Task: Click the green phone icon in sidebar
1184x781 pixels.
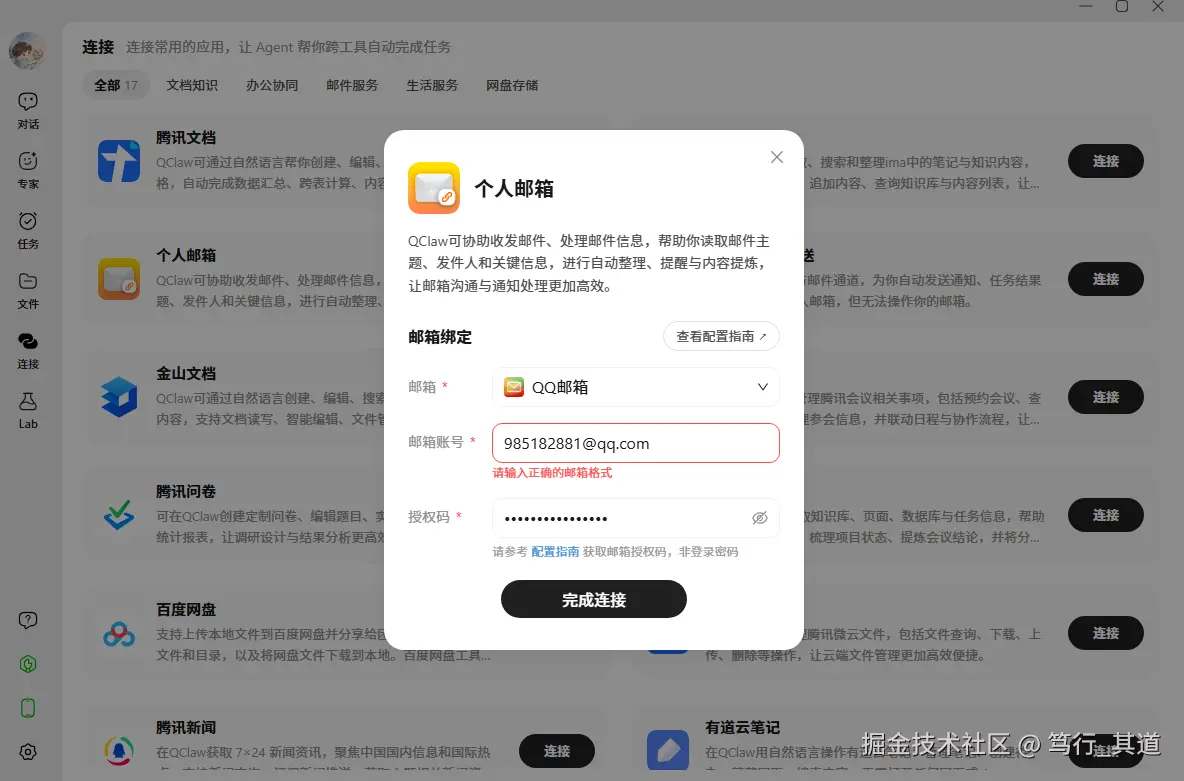Action: 28,708
